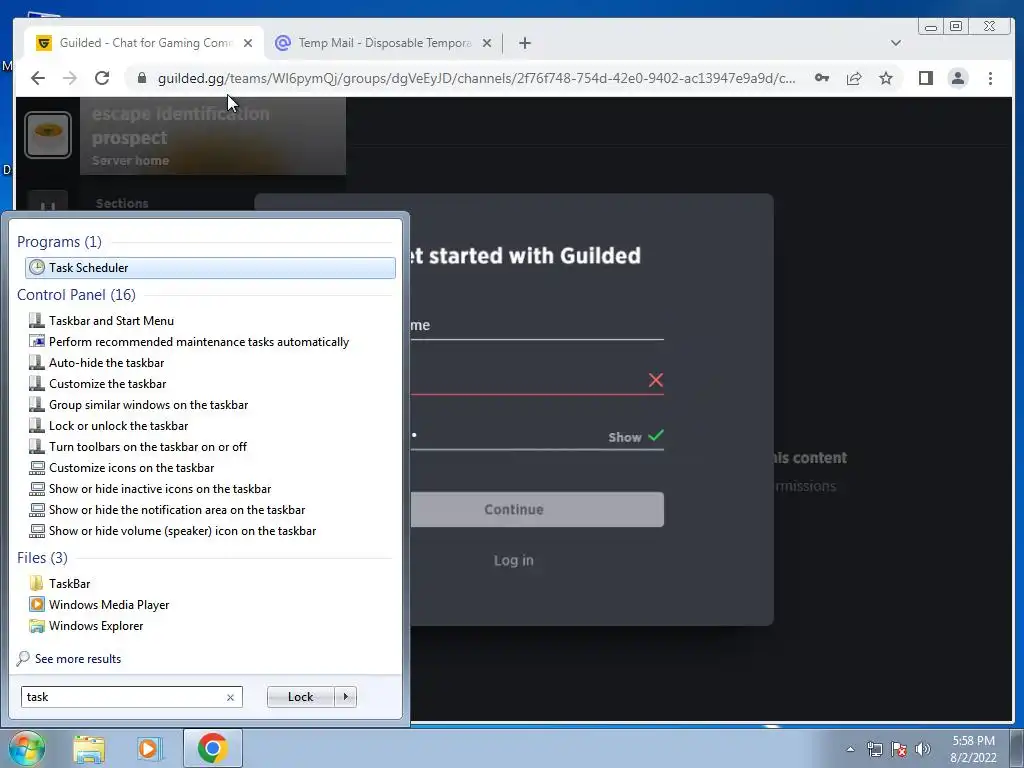Open saved passwords key icon
Screen dimensions: 1024x768
tap(822, 78)
